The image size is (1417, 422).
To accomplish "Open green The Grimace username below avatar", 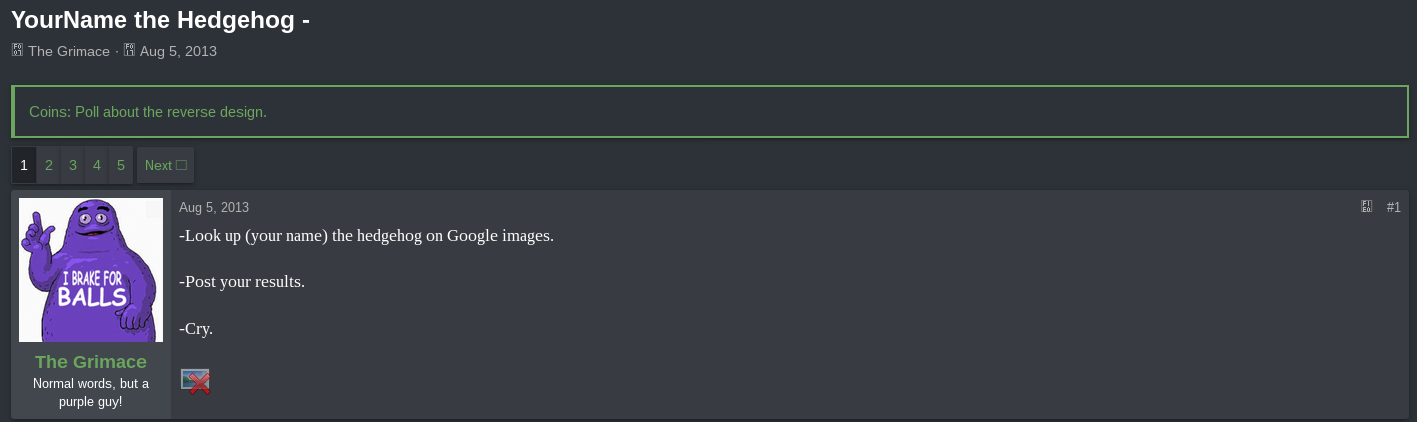I will click(x=91, y=361).
